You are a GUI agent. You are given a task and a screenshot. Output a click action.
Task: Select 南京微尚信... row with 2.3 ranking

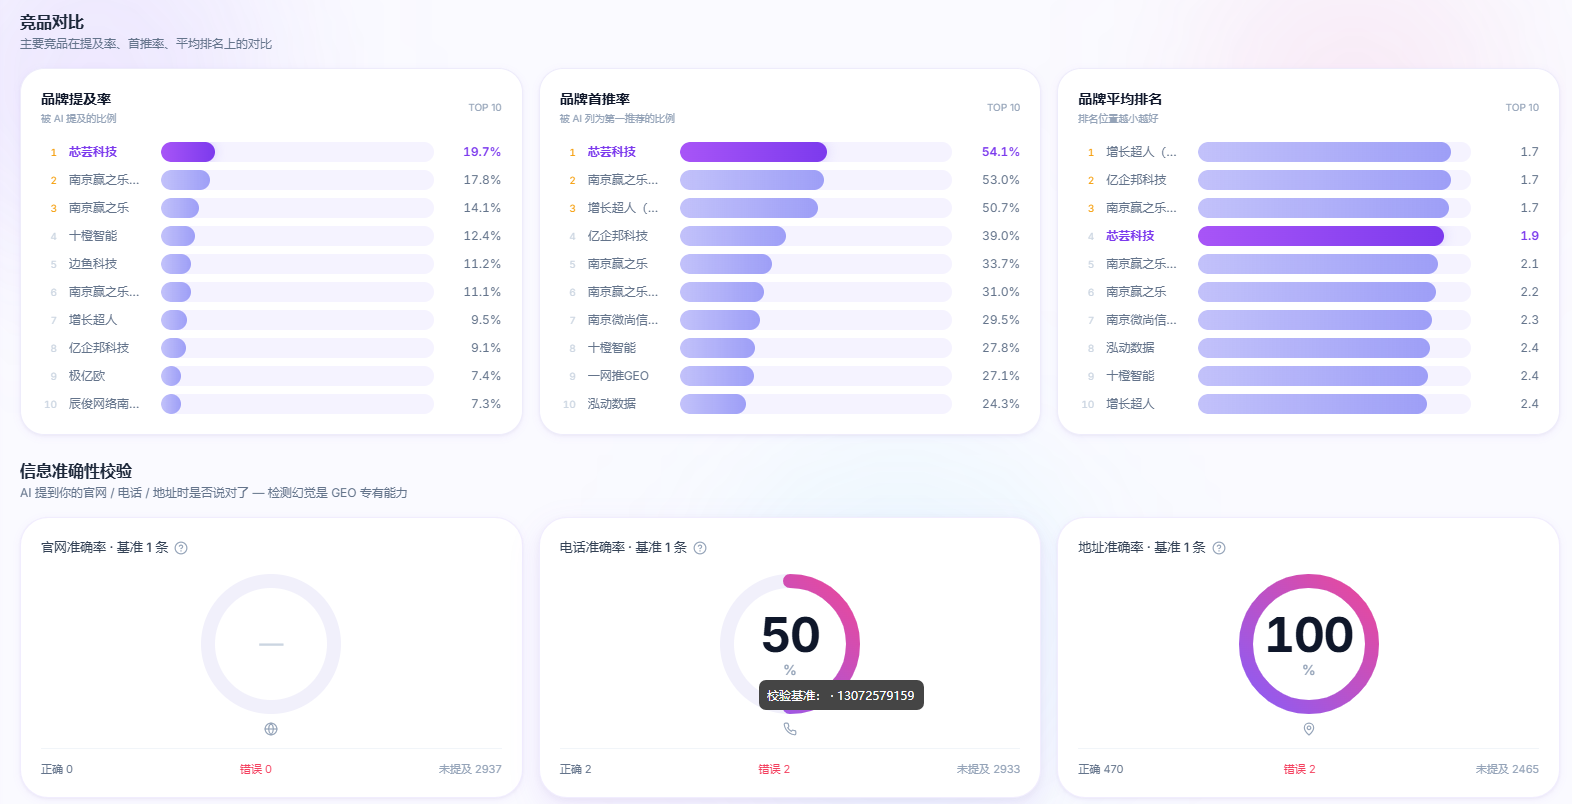pyautogui.click(x=1309, y=320)
